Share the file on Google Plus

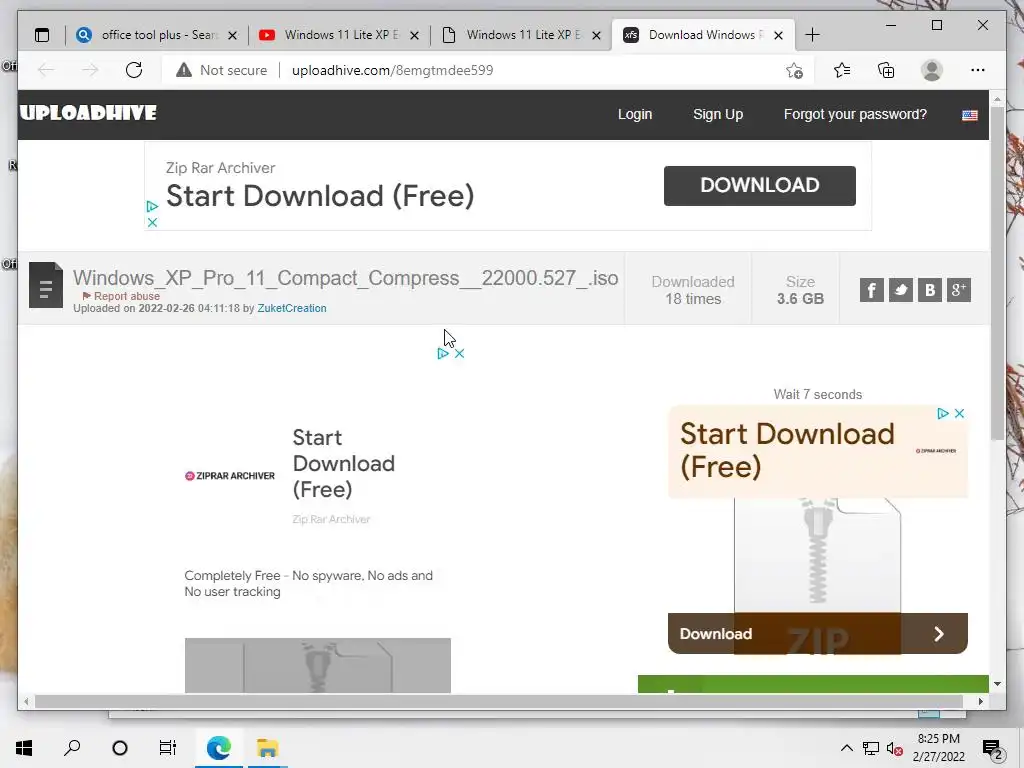959,290
